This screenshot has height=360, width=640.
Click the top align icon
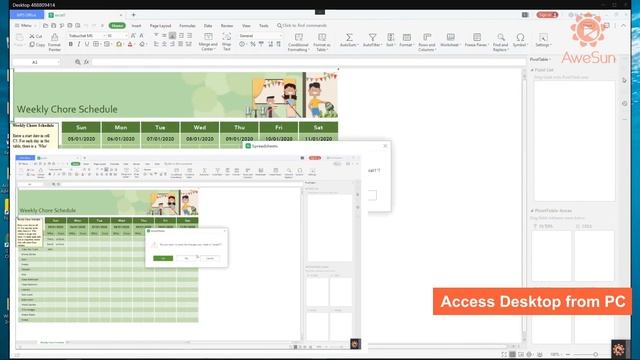pyautogui.click(x=156, y=36)
